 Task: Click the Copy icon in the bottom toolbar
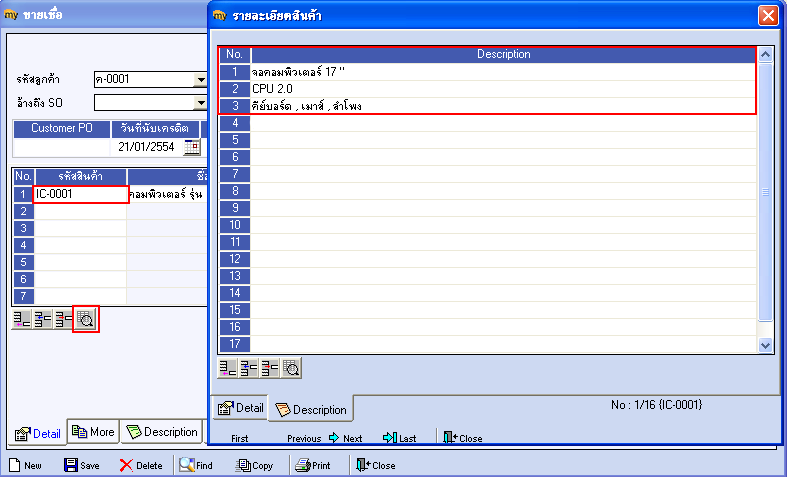tap(243, 465)
